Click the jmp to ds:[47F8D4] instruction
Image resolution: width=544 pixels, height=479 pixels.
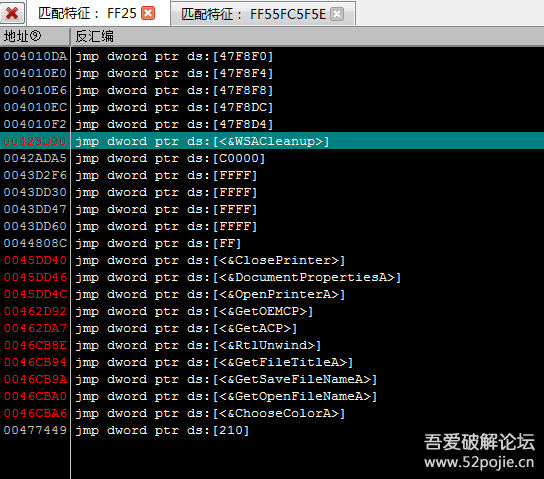click(x=174, y=124)
